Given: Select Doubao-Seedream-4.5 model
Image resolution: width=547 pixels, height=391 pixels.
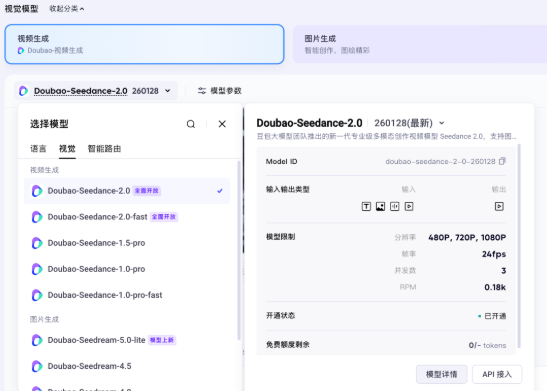Looking at the screenshot, I should (x=127, y=366).
